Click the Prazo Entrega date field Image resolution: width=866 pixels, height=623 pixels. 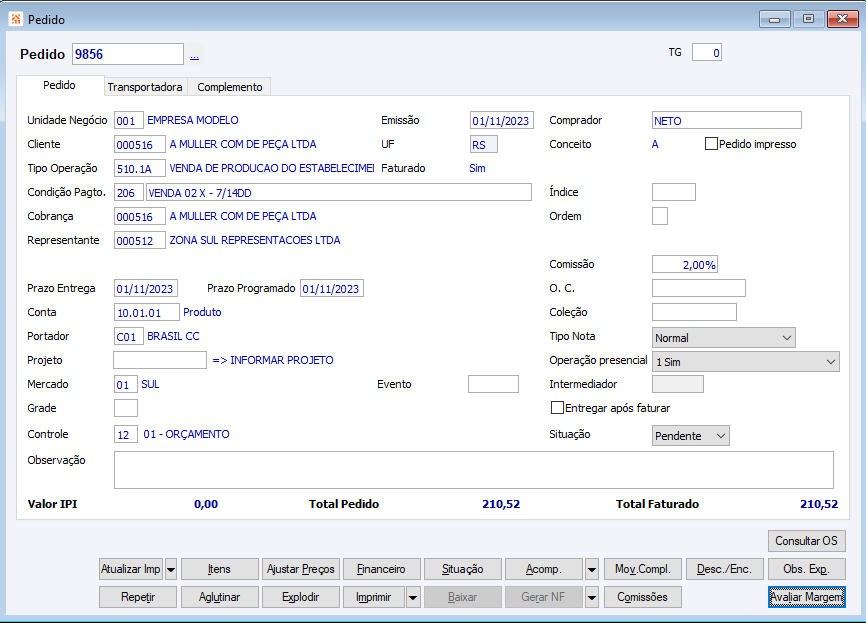[x=146, y=288]
